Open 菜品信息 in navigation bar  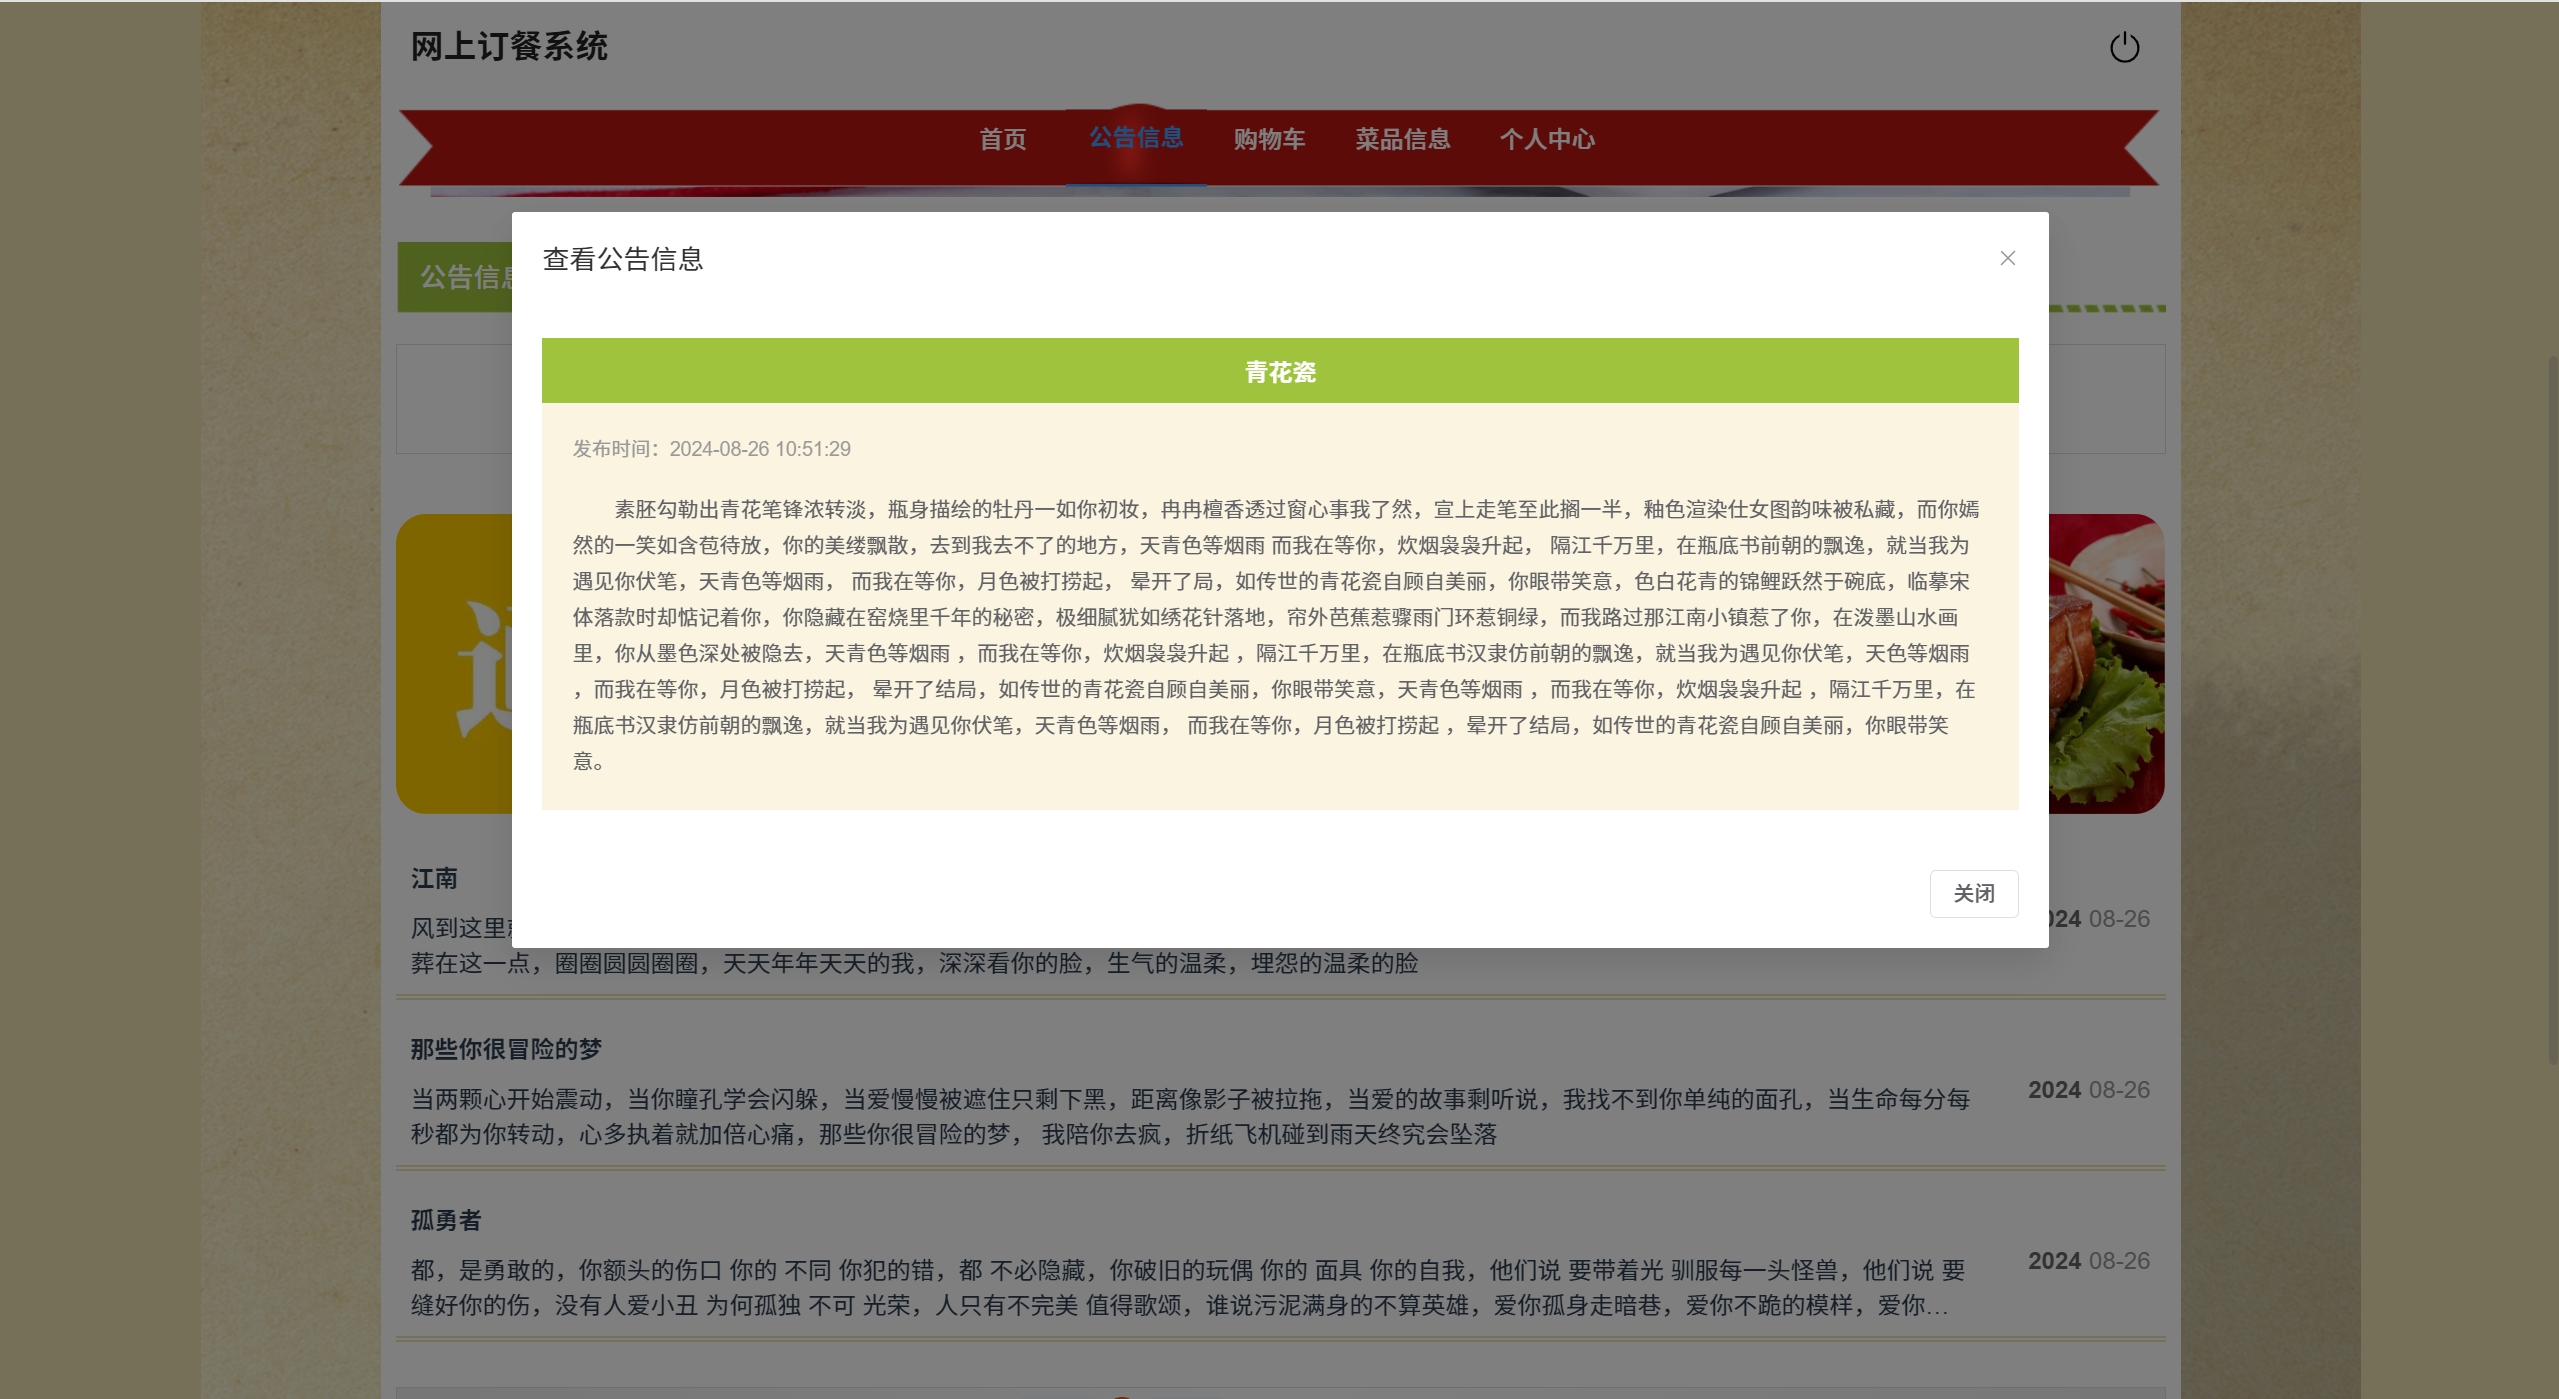(x=1402, y=139)
